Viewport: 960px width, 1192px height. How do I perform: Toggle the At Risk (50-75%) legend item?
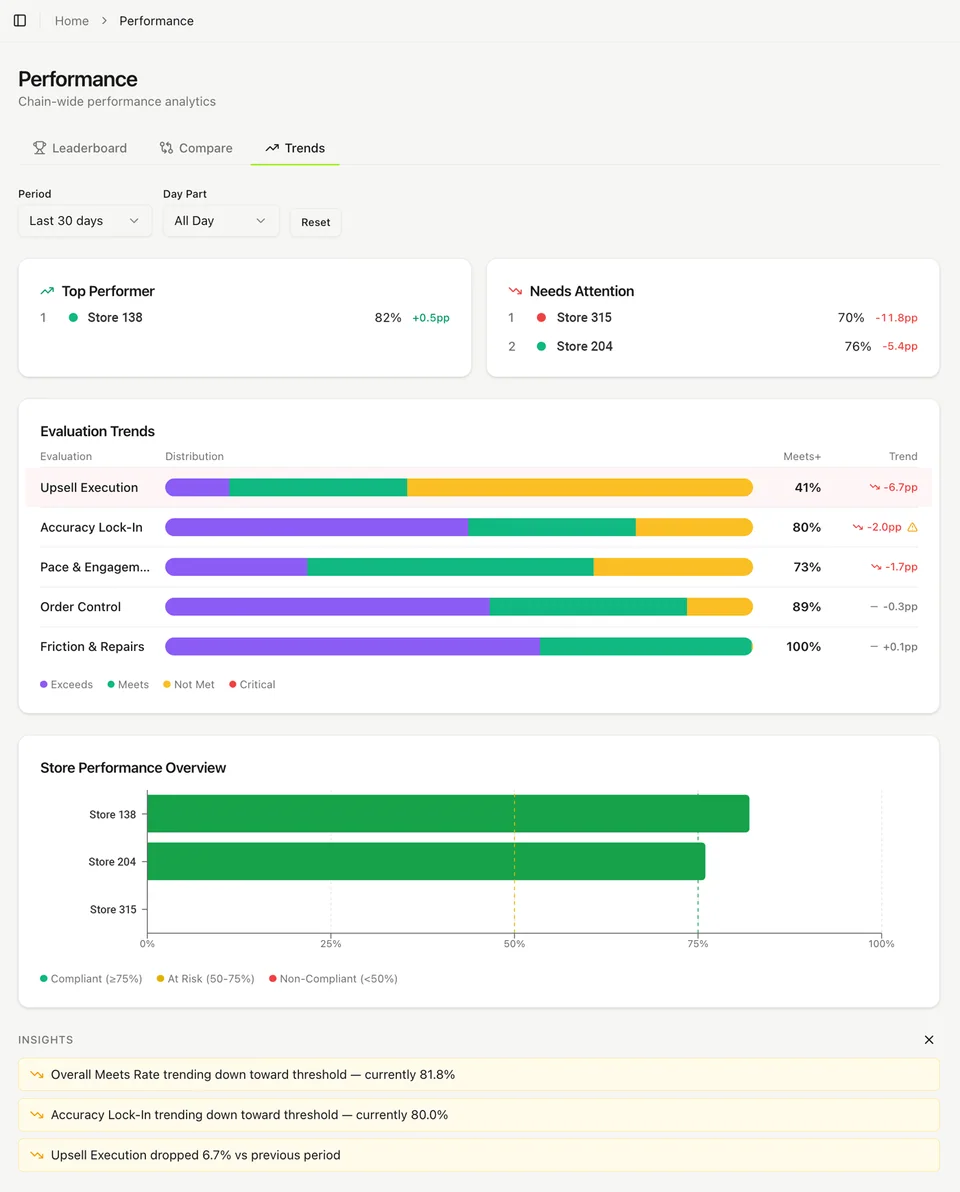click(x=205, y=978)
